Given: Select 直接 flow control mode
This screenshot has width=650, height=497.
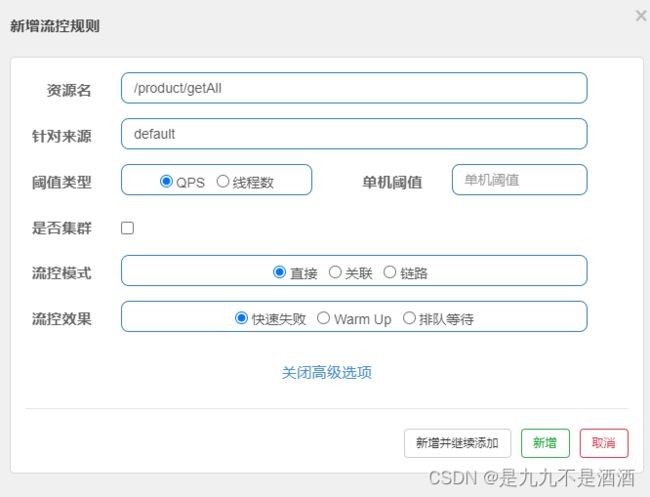Looking at the screenshot, I should 279,272.
